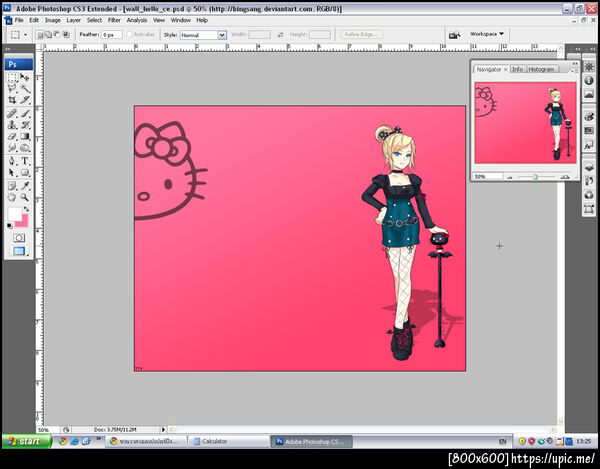Open the Layers panel icon in dock

589,167
